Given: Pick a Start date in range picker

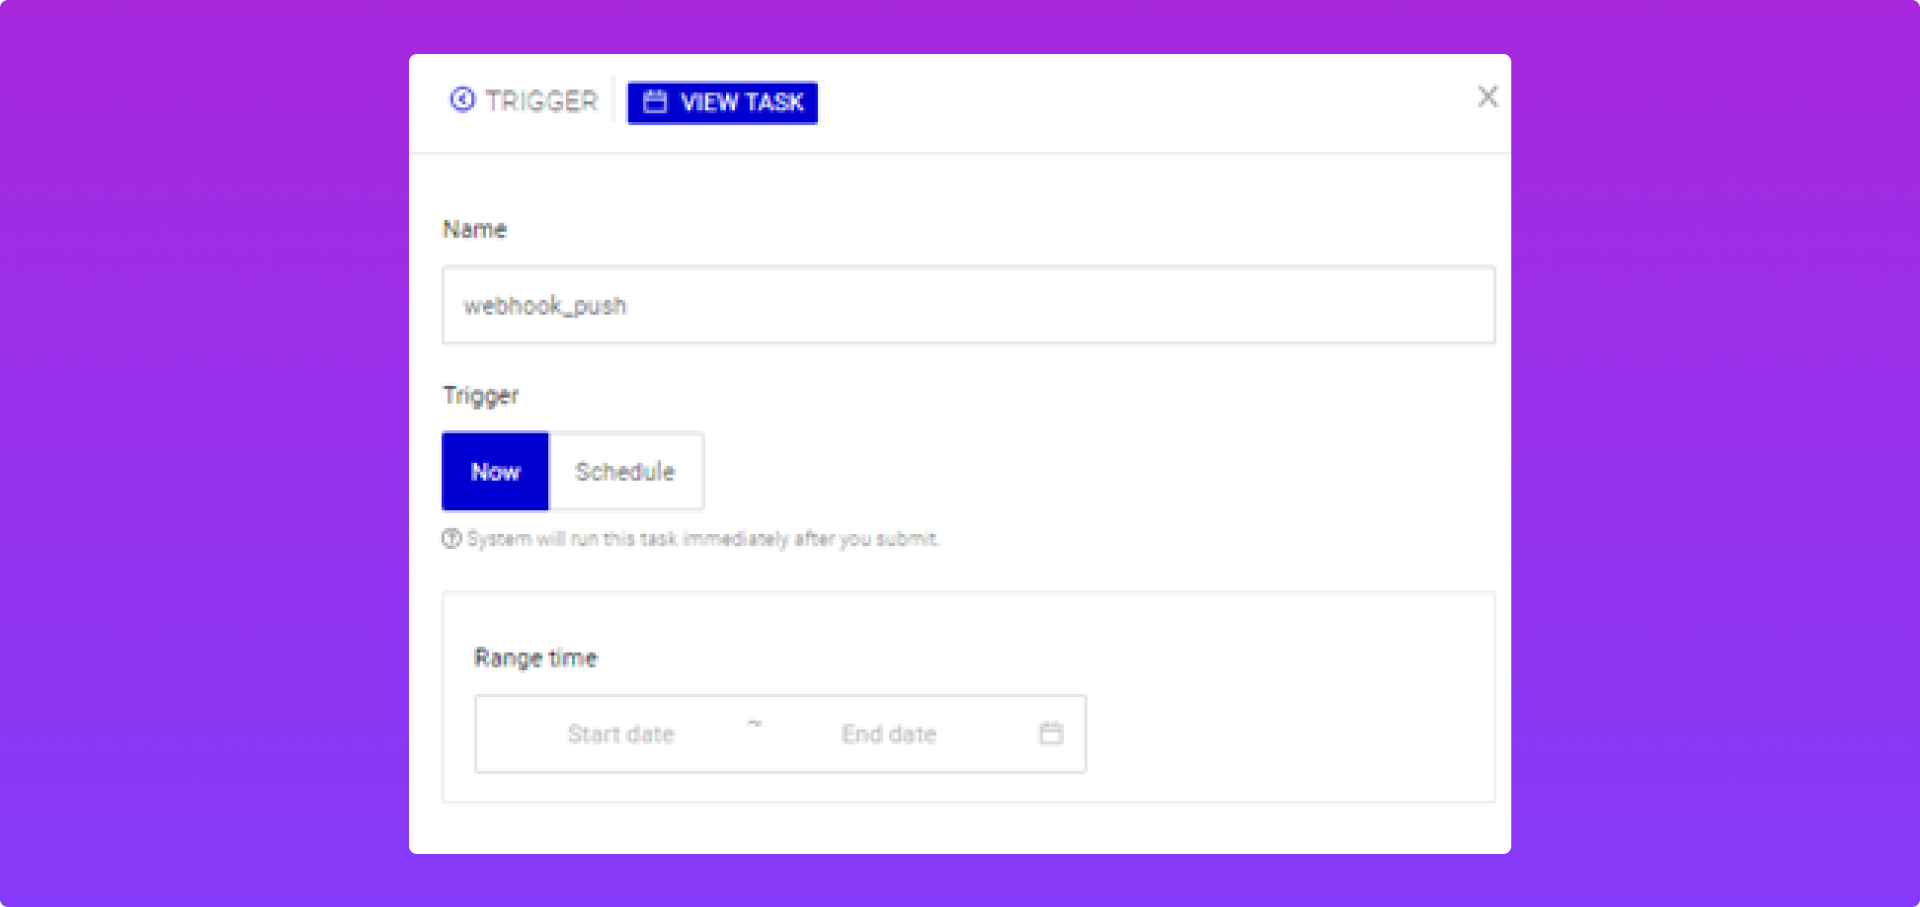Looking at the screenshot, I should [620, 734].
